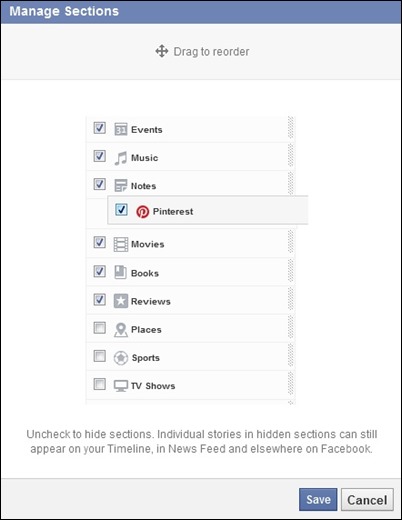Click the drag handle on Music row

pos(291,156)
